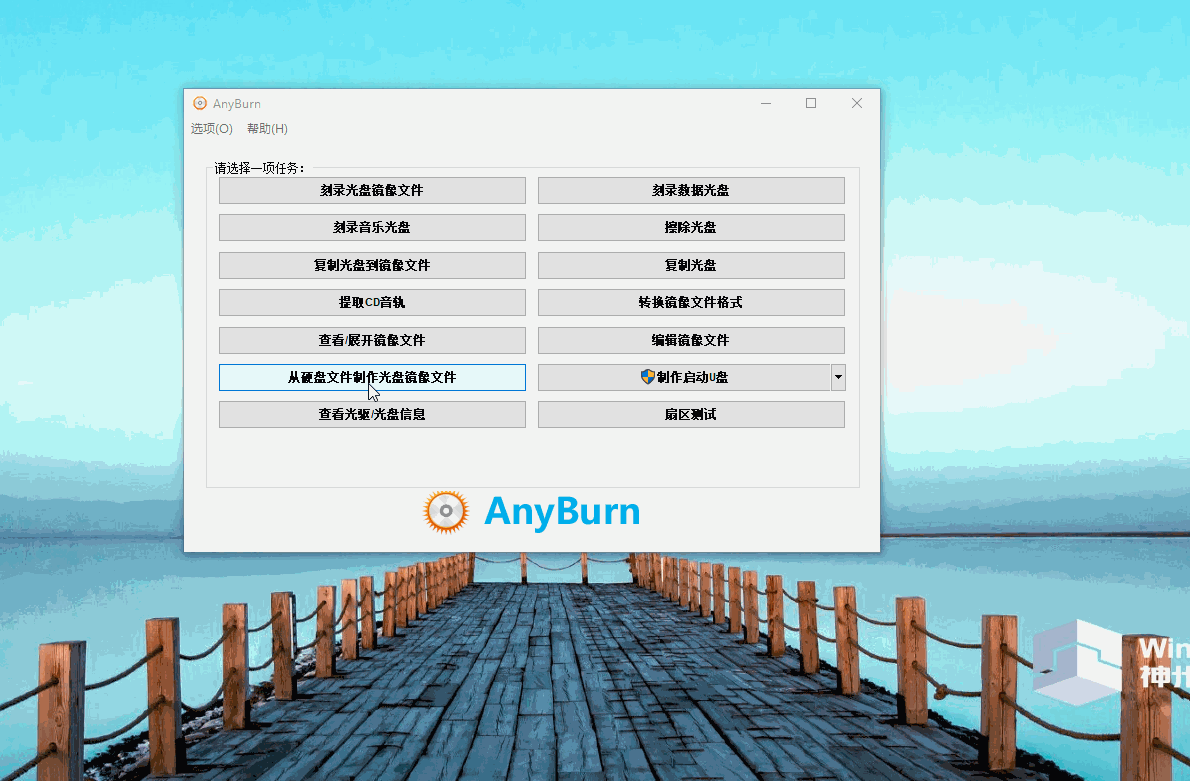Open 转换镜像文件格式 task

pos(691,303)
